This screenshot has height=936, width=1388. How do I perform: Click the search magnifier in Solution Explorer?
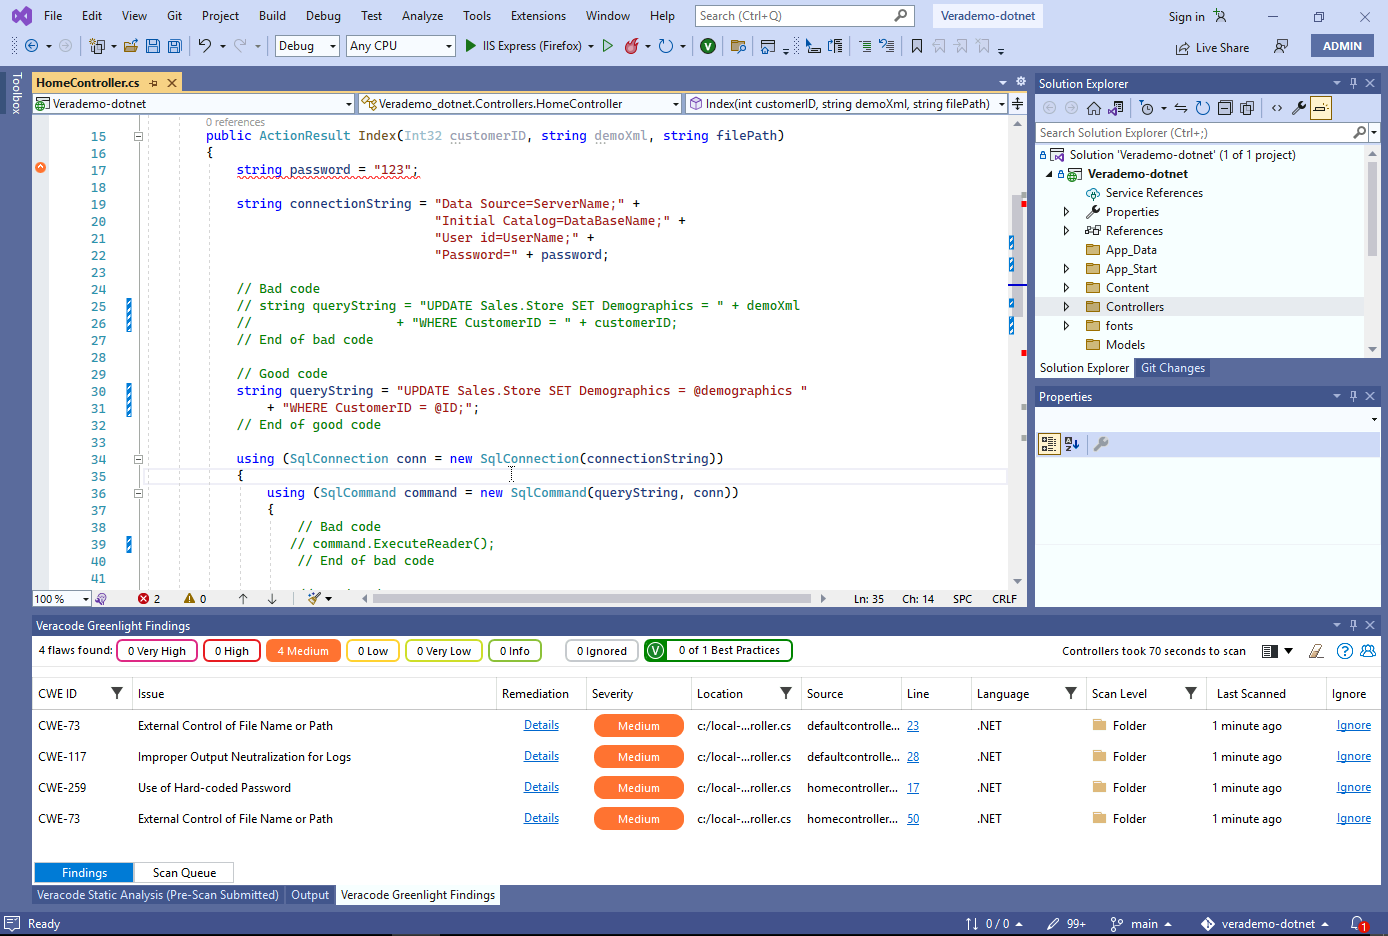(x=1360, y=132)
